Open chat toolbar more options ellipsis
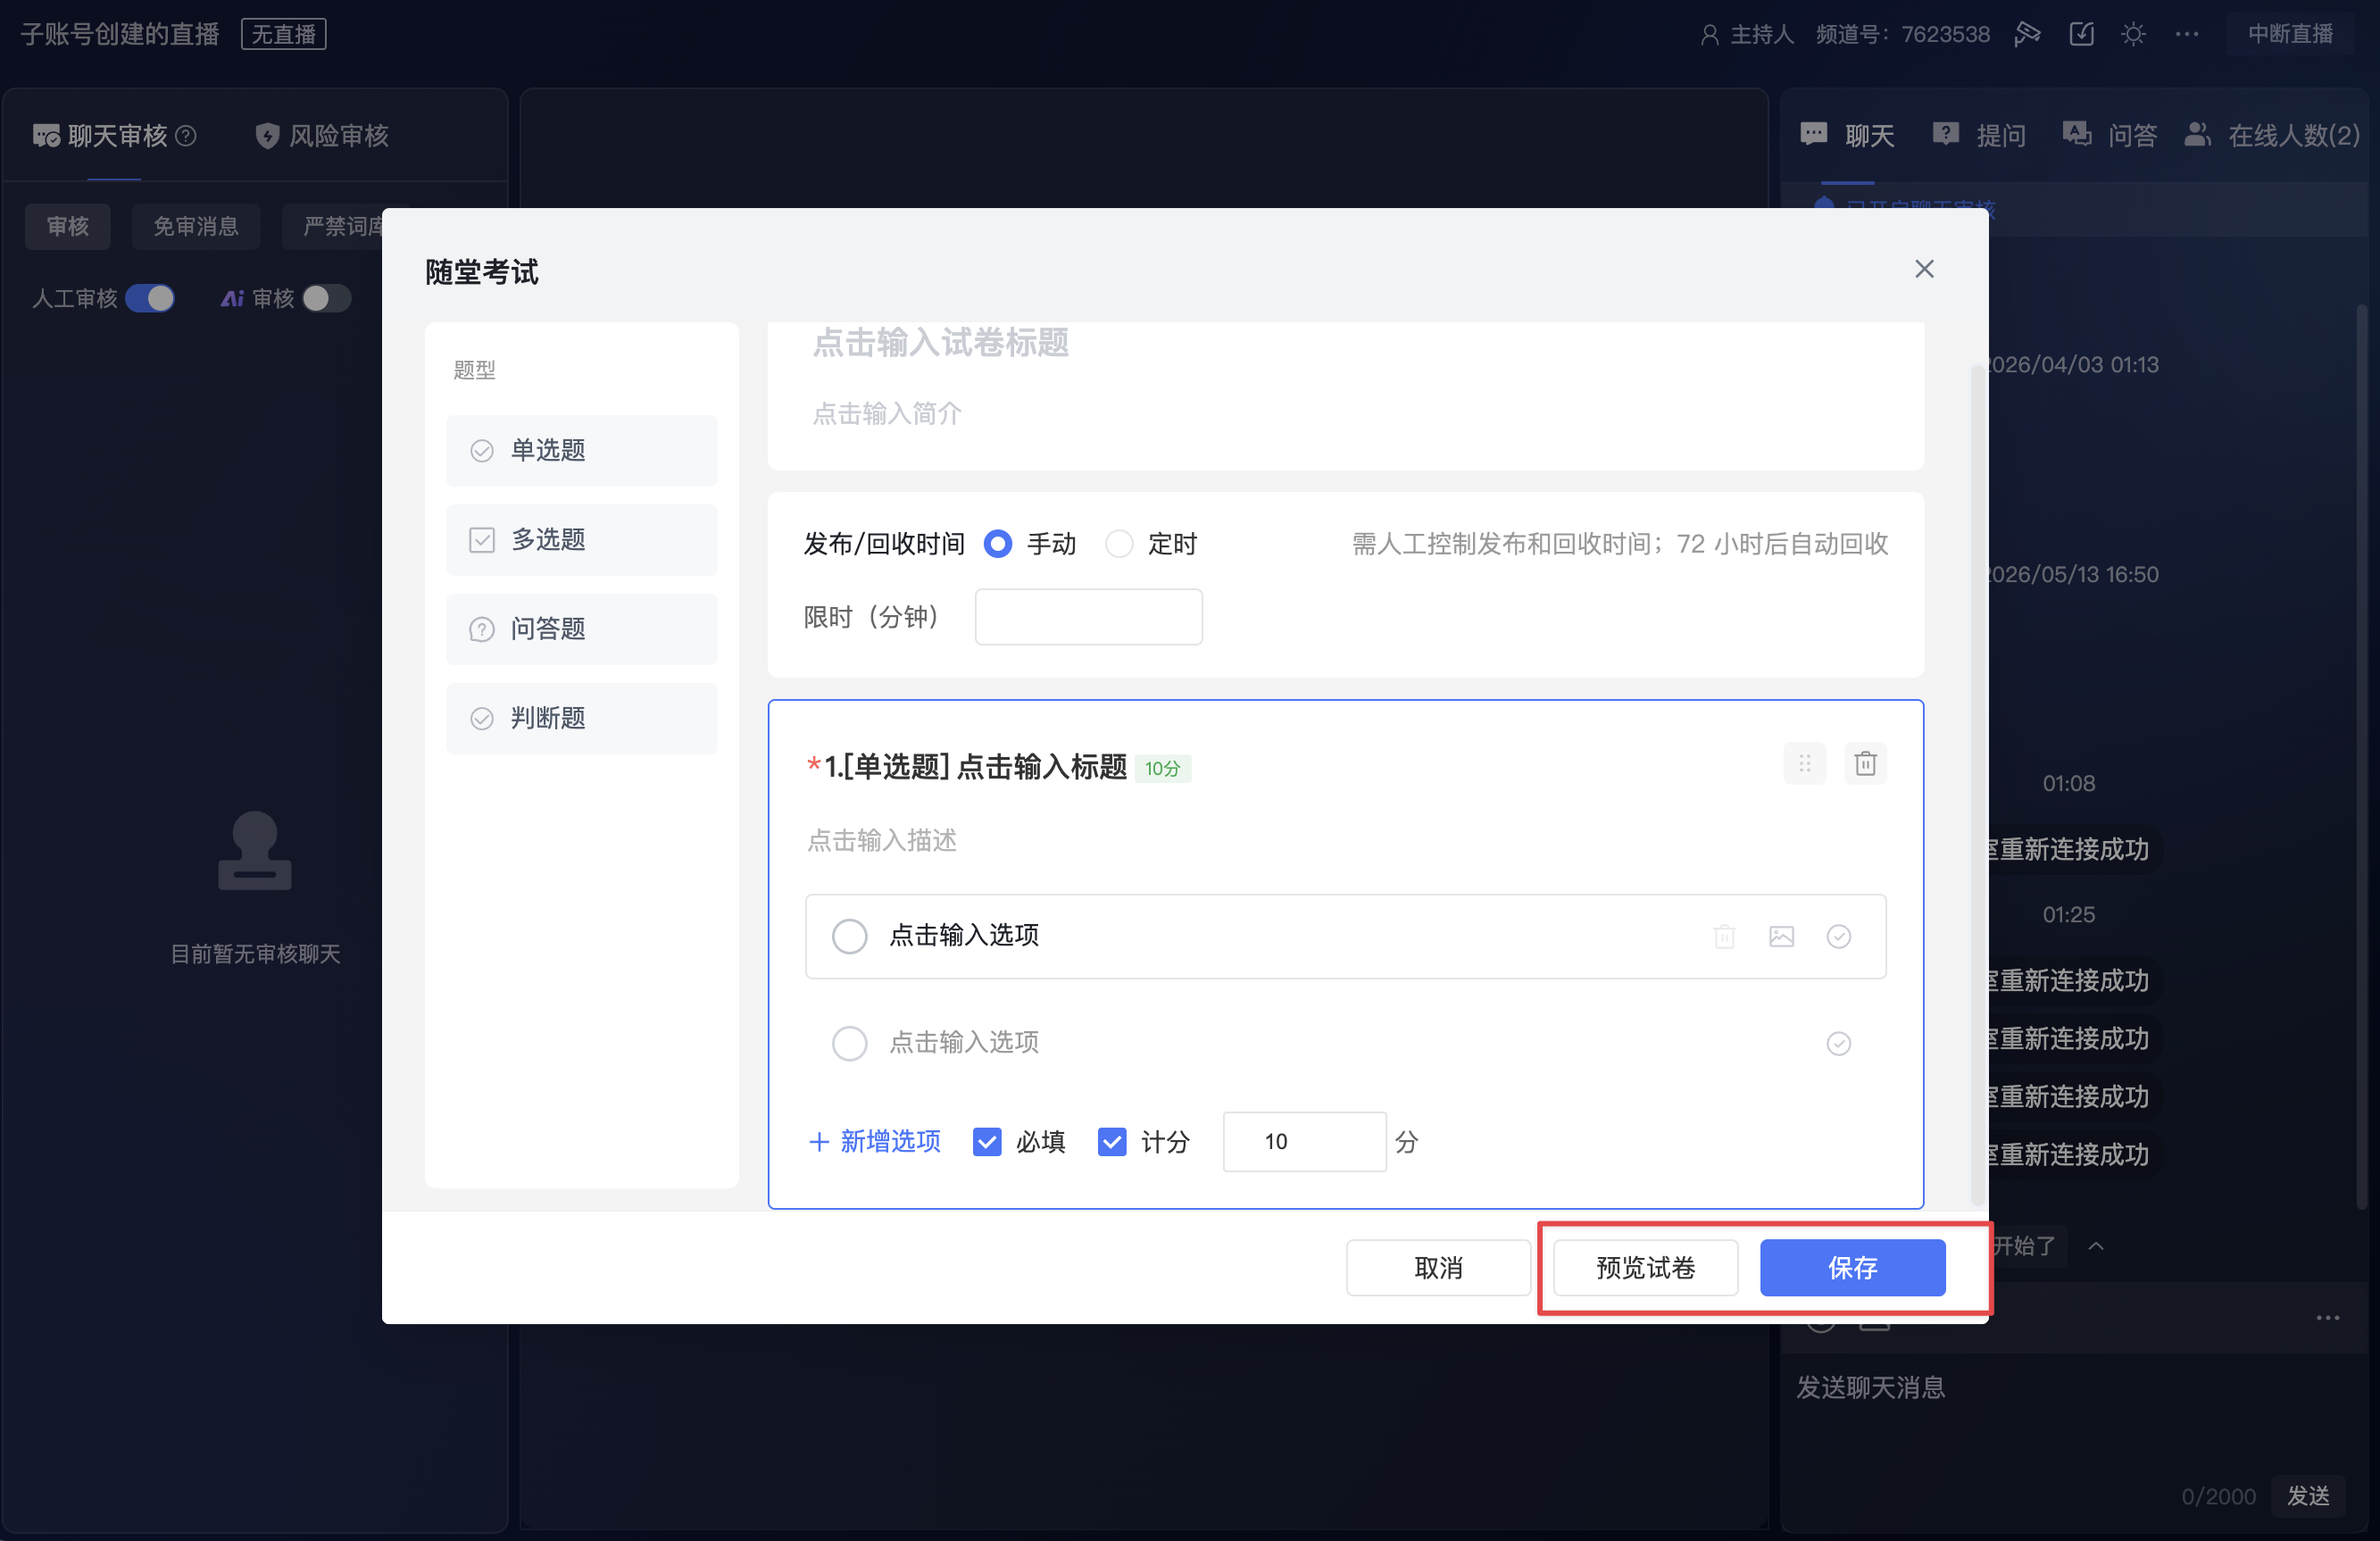The width and height of the screenshot is (2380, 1541). [2327, 1318]
